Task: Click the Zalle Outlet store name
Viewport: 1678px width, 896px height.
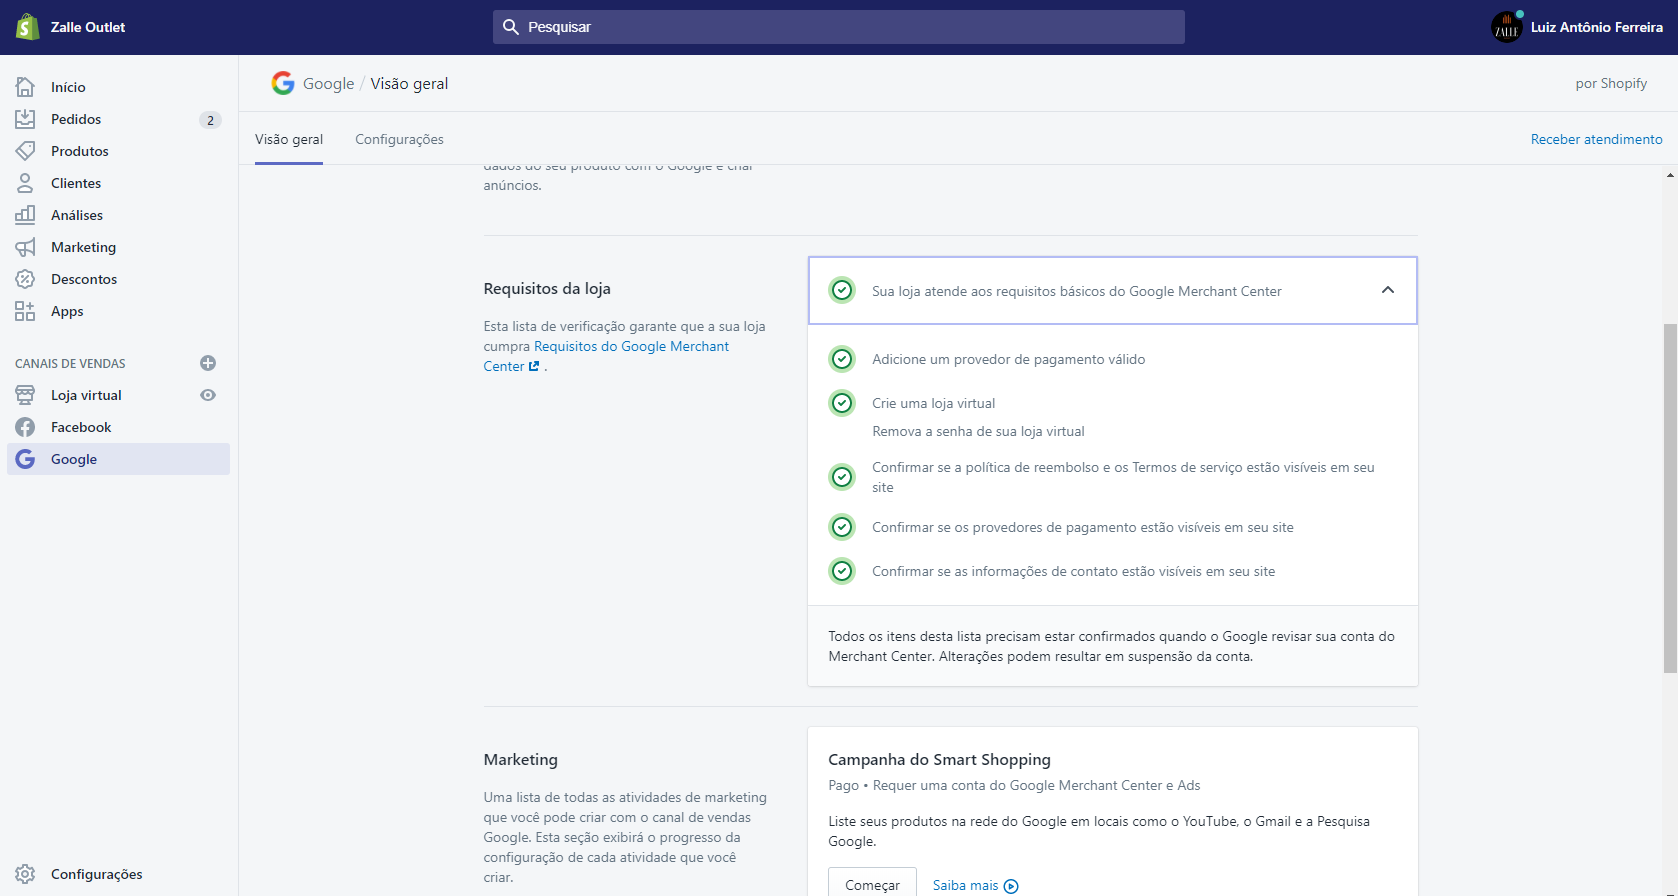Action: [x=88, y=27]
